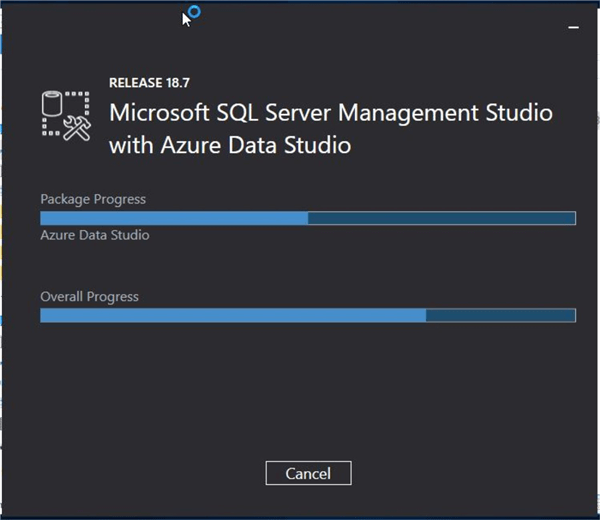
Task: Click the crossed wrench and screwdriver icon
Action: click(x=76, y=125)
